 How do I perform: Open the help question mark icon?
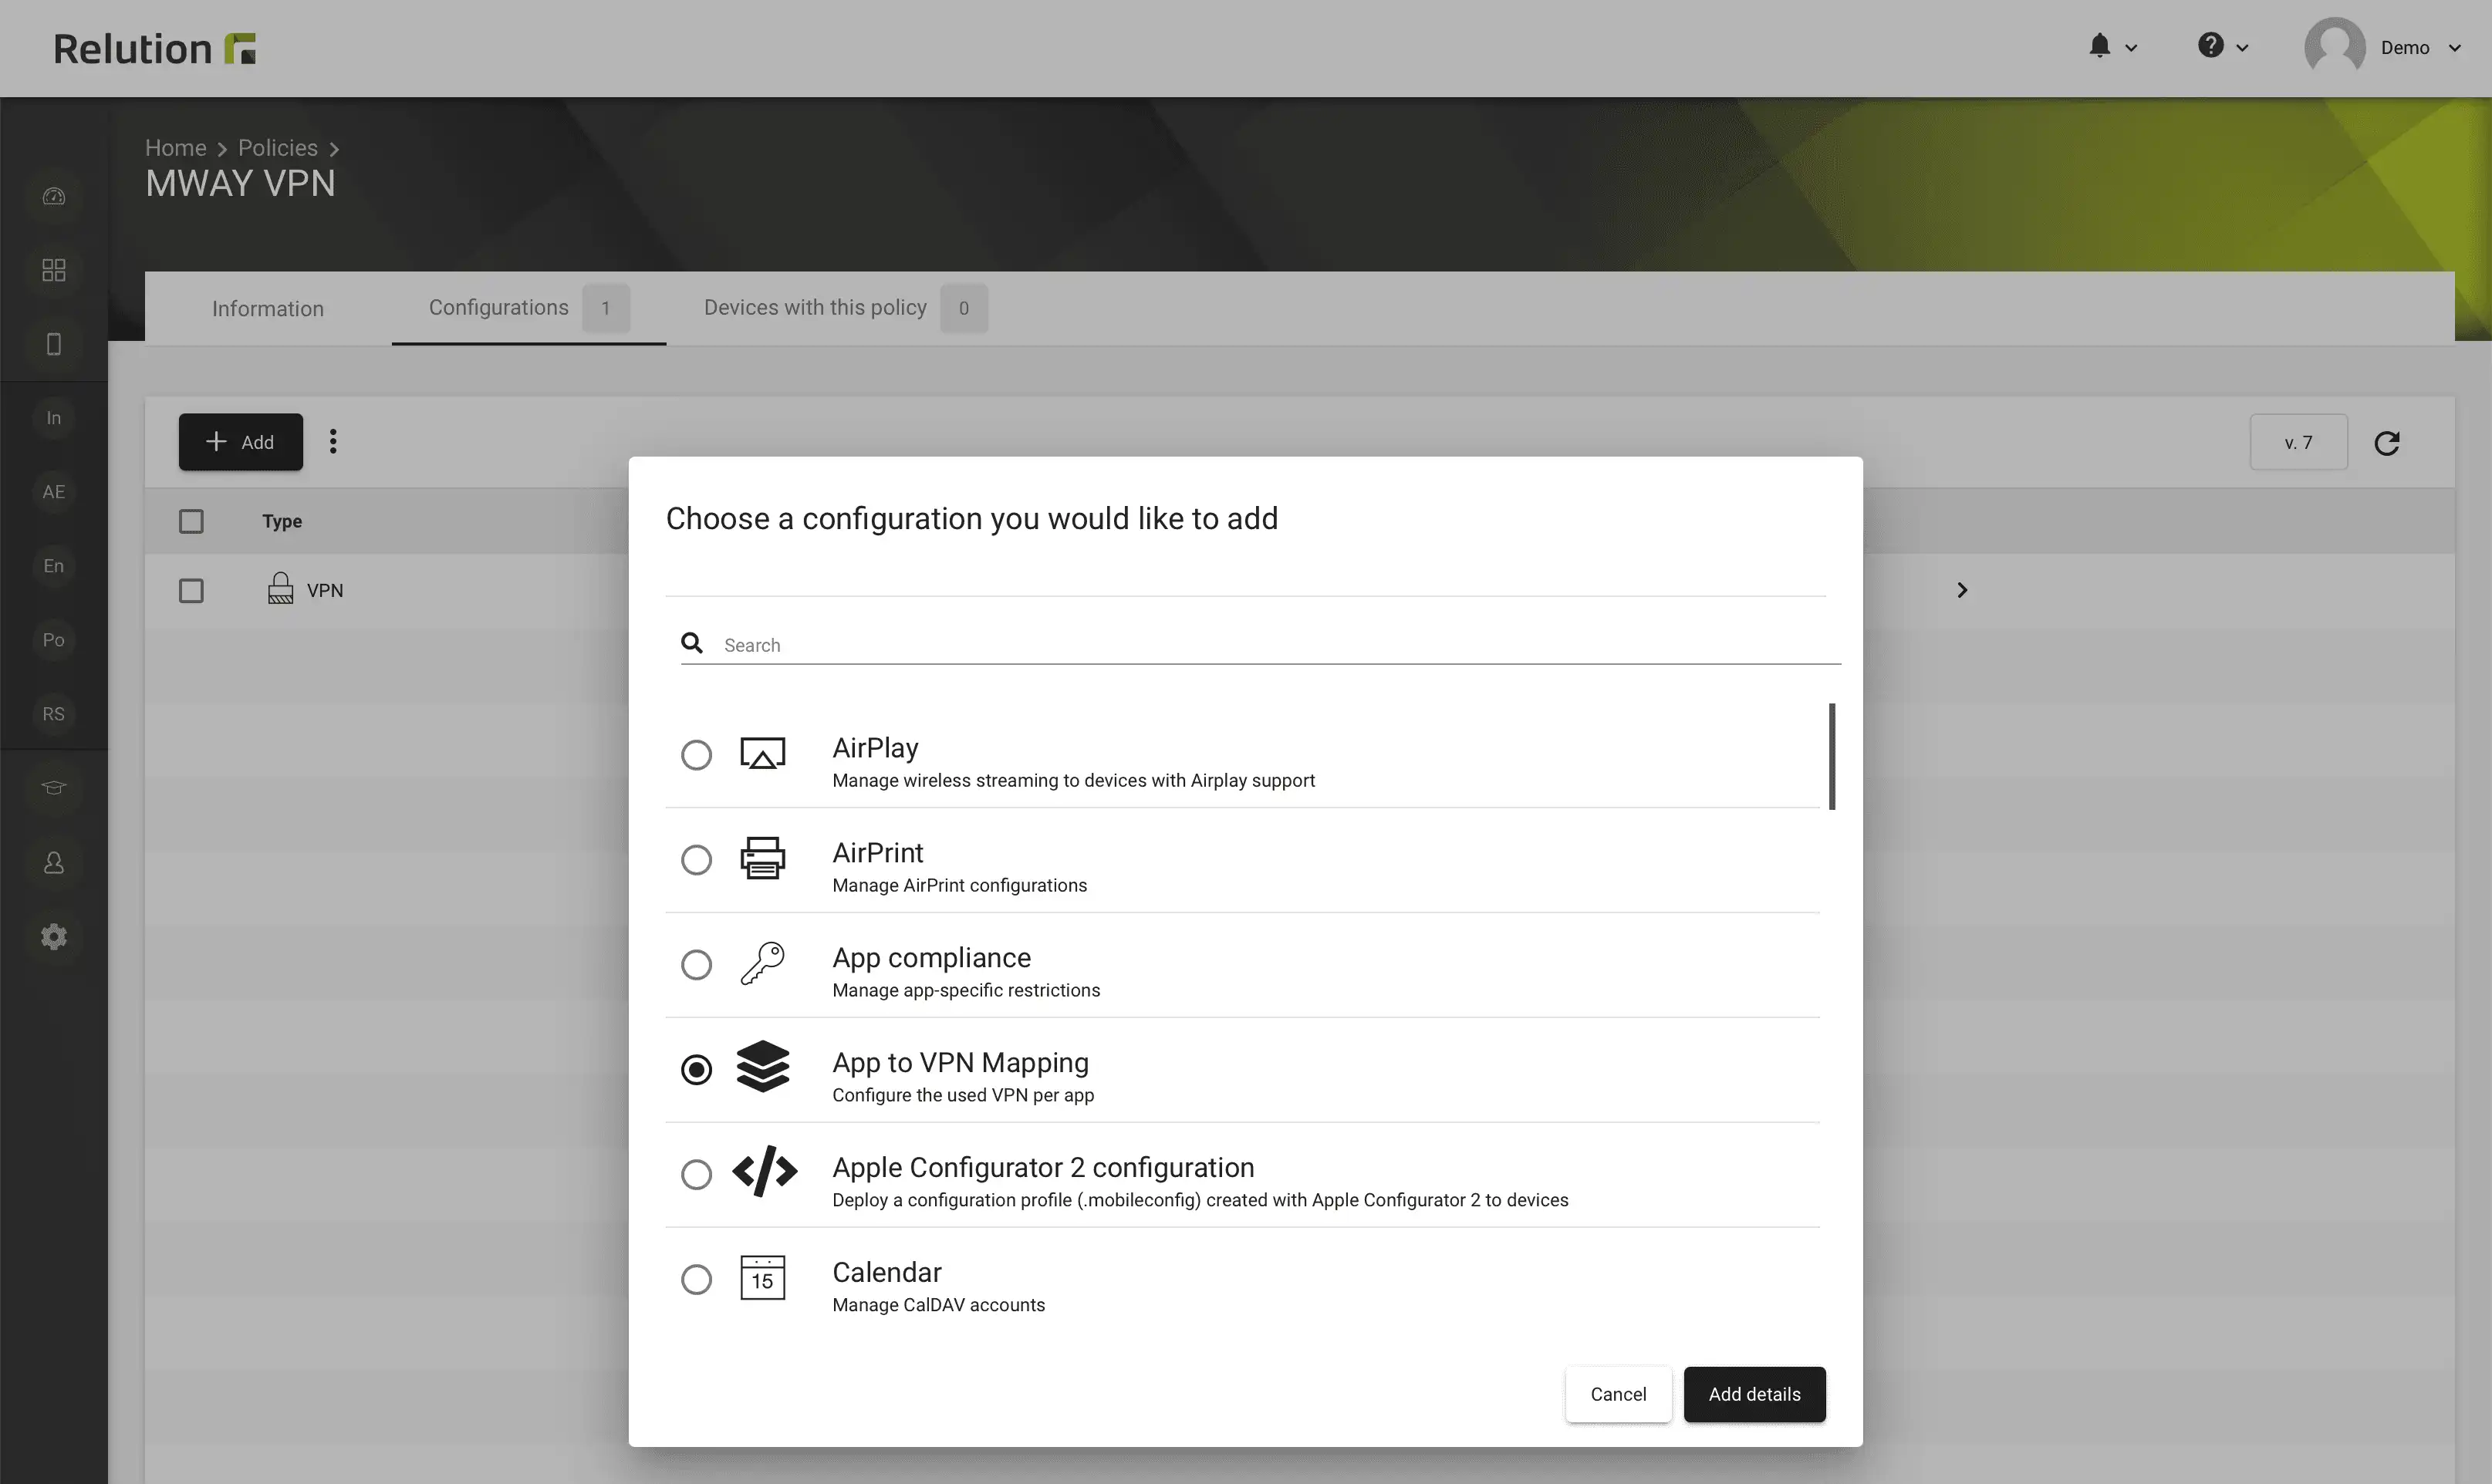coord(2210,46)
